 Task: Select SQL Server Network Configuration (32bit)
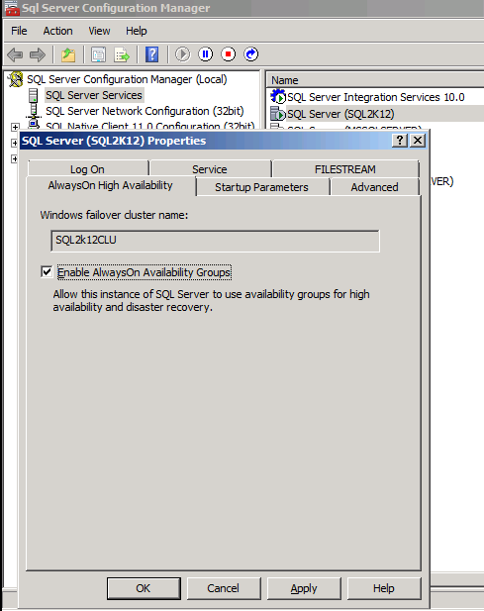[145, 111]
